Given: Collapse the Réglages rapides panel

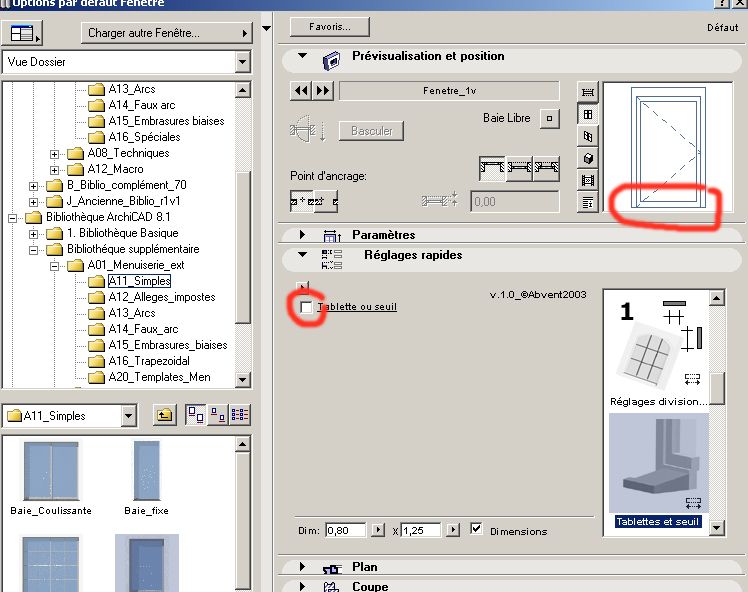Looking at the screenshot, I should (302, 255).
